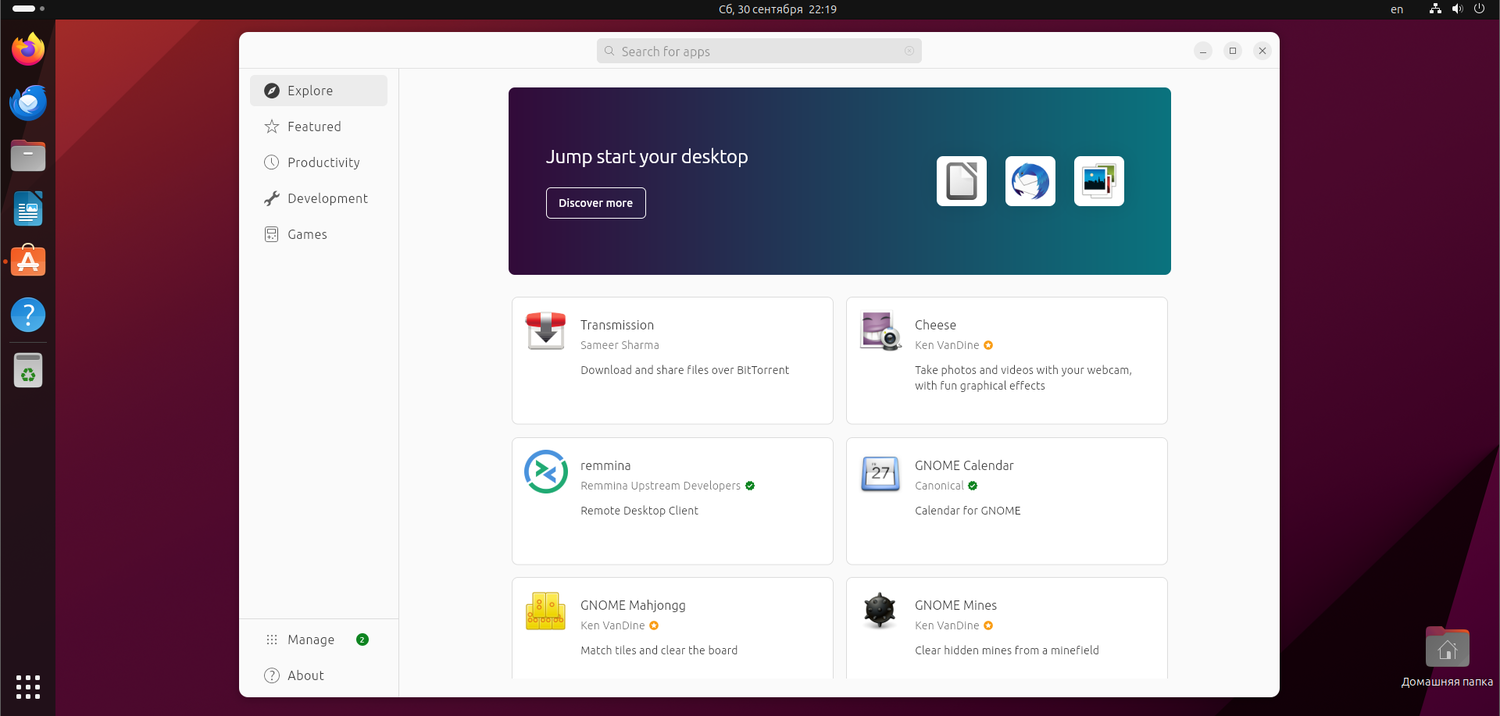1500x716 pixels.
Task: Click the Discover more button
Action: point(596,203)
